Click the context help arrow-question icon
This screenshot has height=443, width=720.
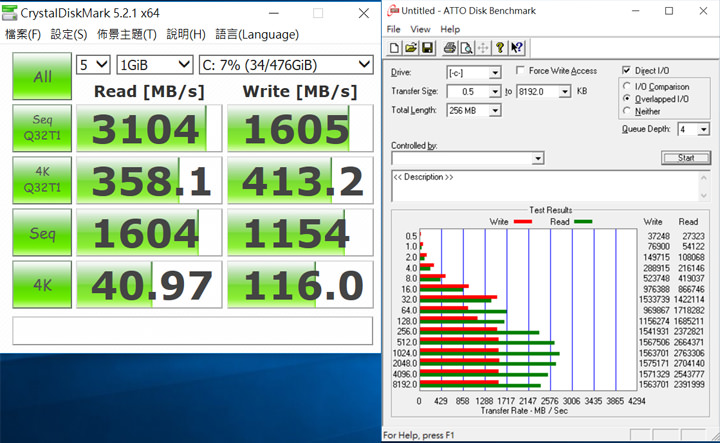516,48
